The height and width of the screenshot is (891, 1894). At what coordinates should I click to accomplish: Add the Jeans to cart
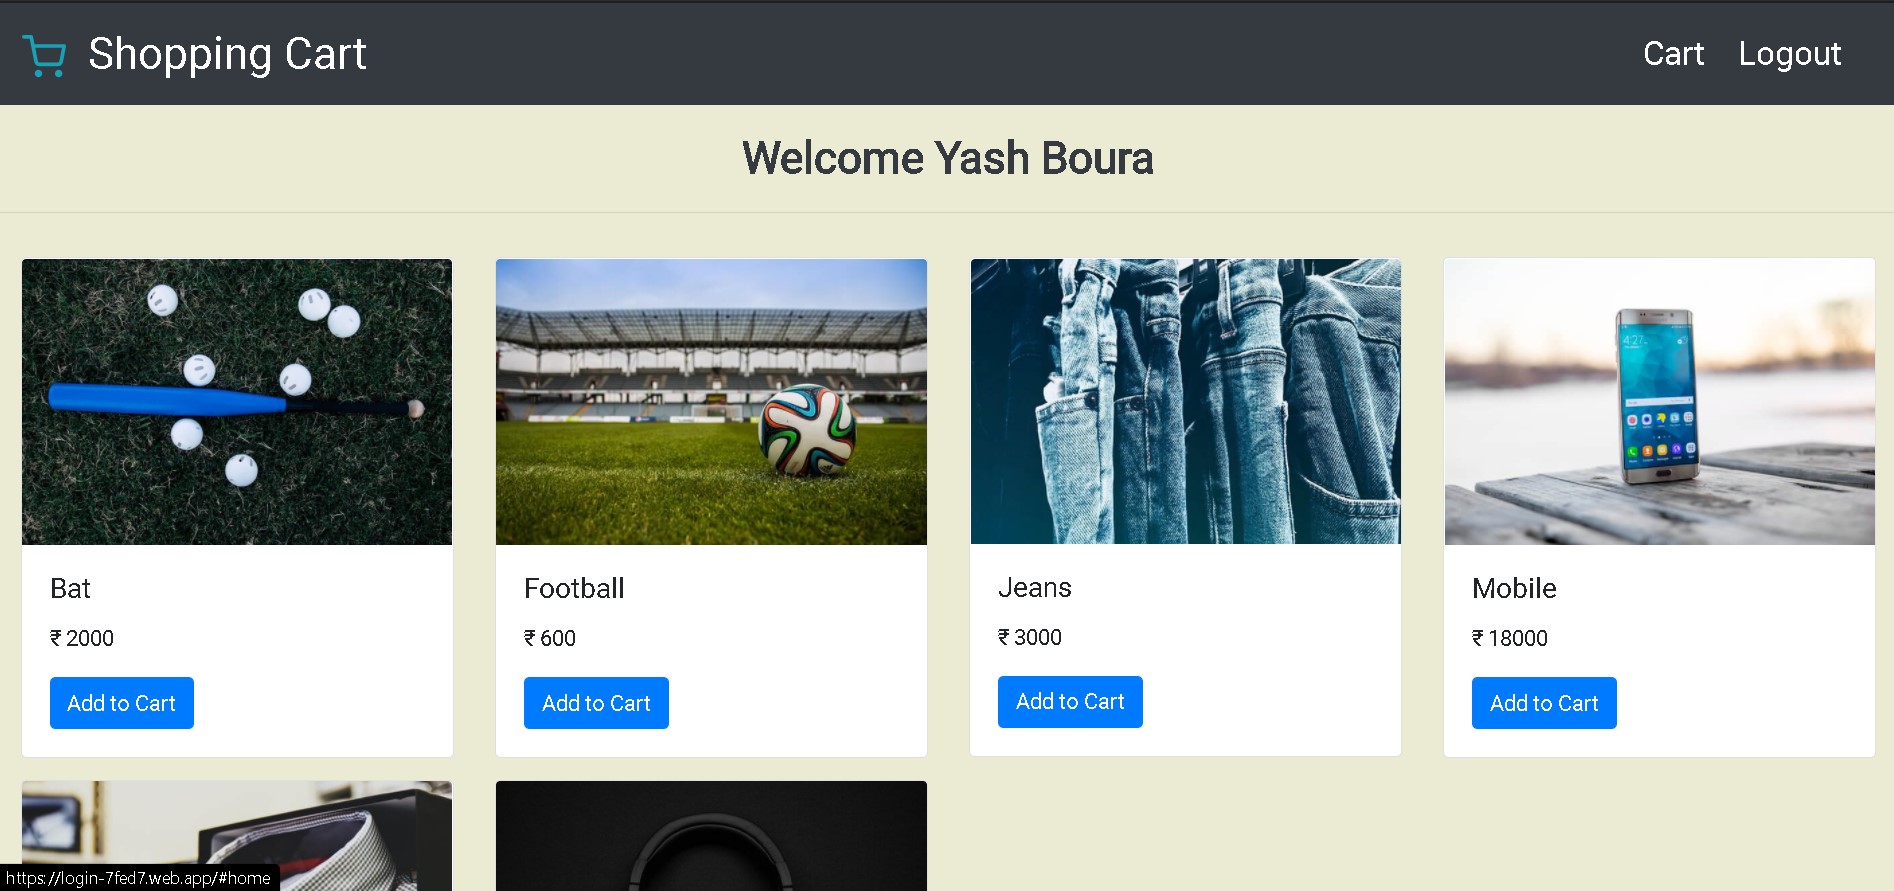(x=1070, y=702)
